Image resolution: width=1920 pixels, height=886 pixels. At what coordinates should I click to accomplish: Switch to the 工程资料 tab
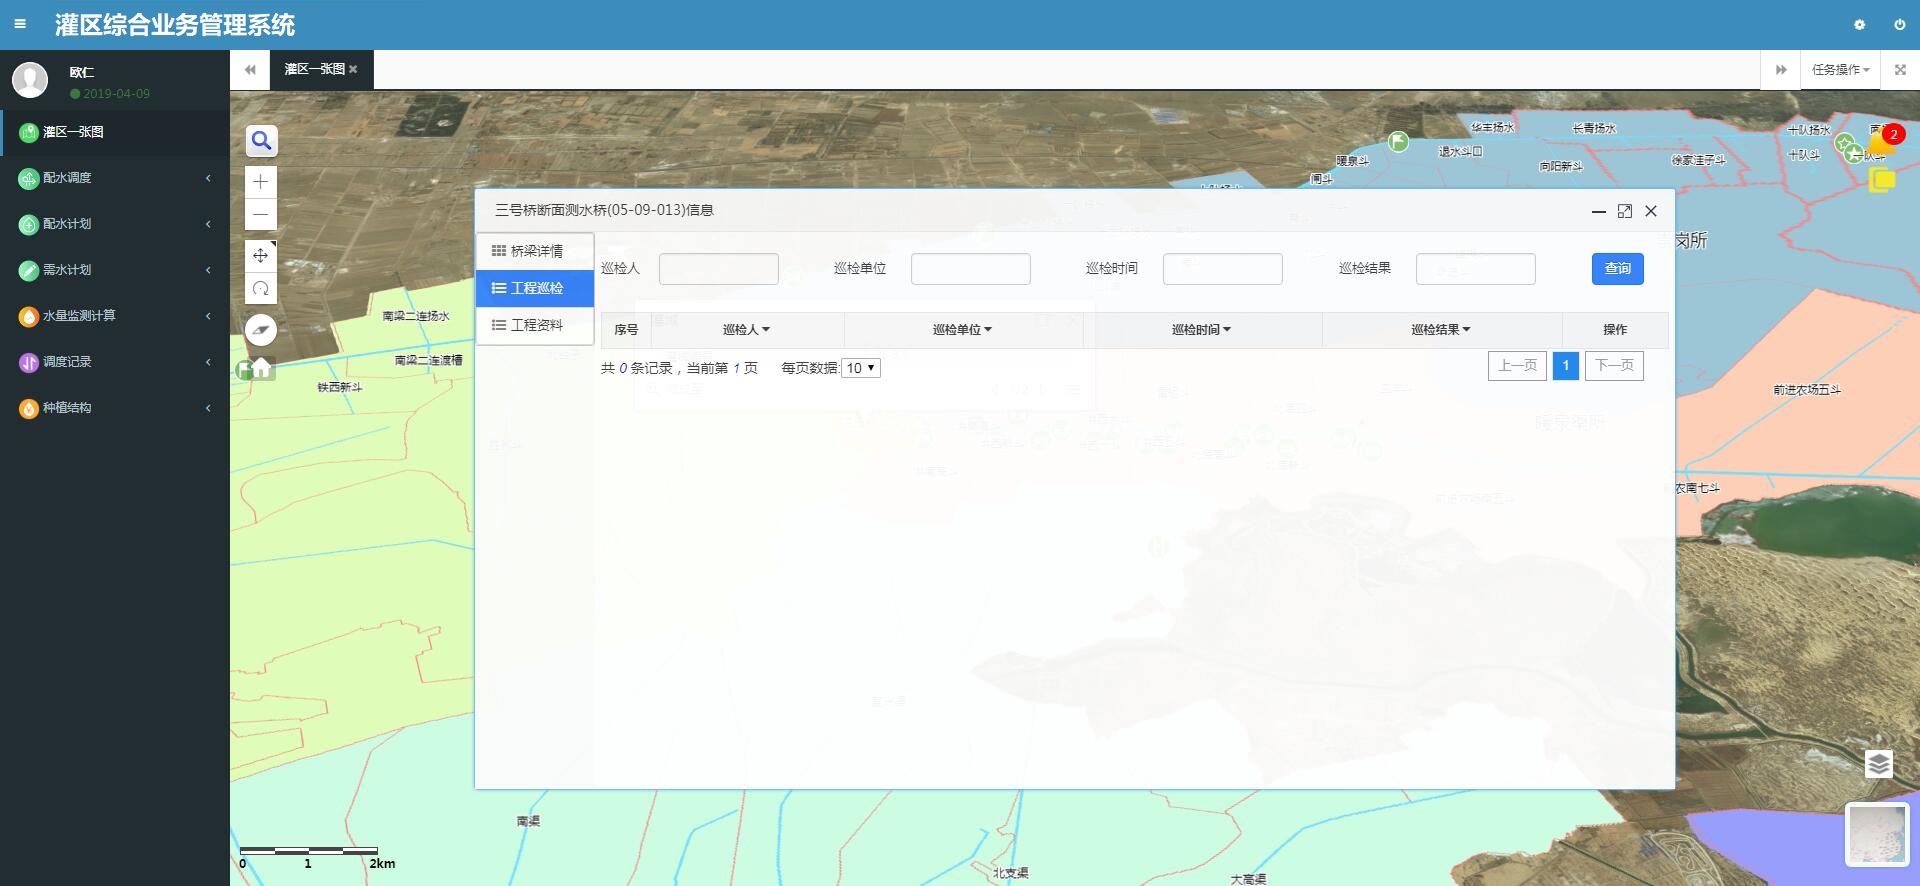click(535, 325)
